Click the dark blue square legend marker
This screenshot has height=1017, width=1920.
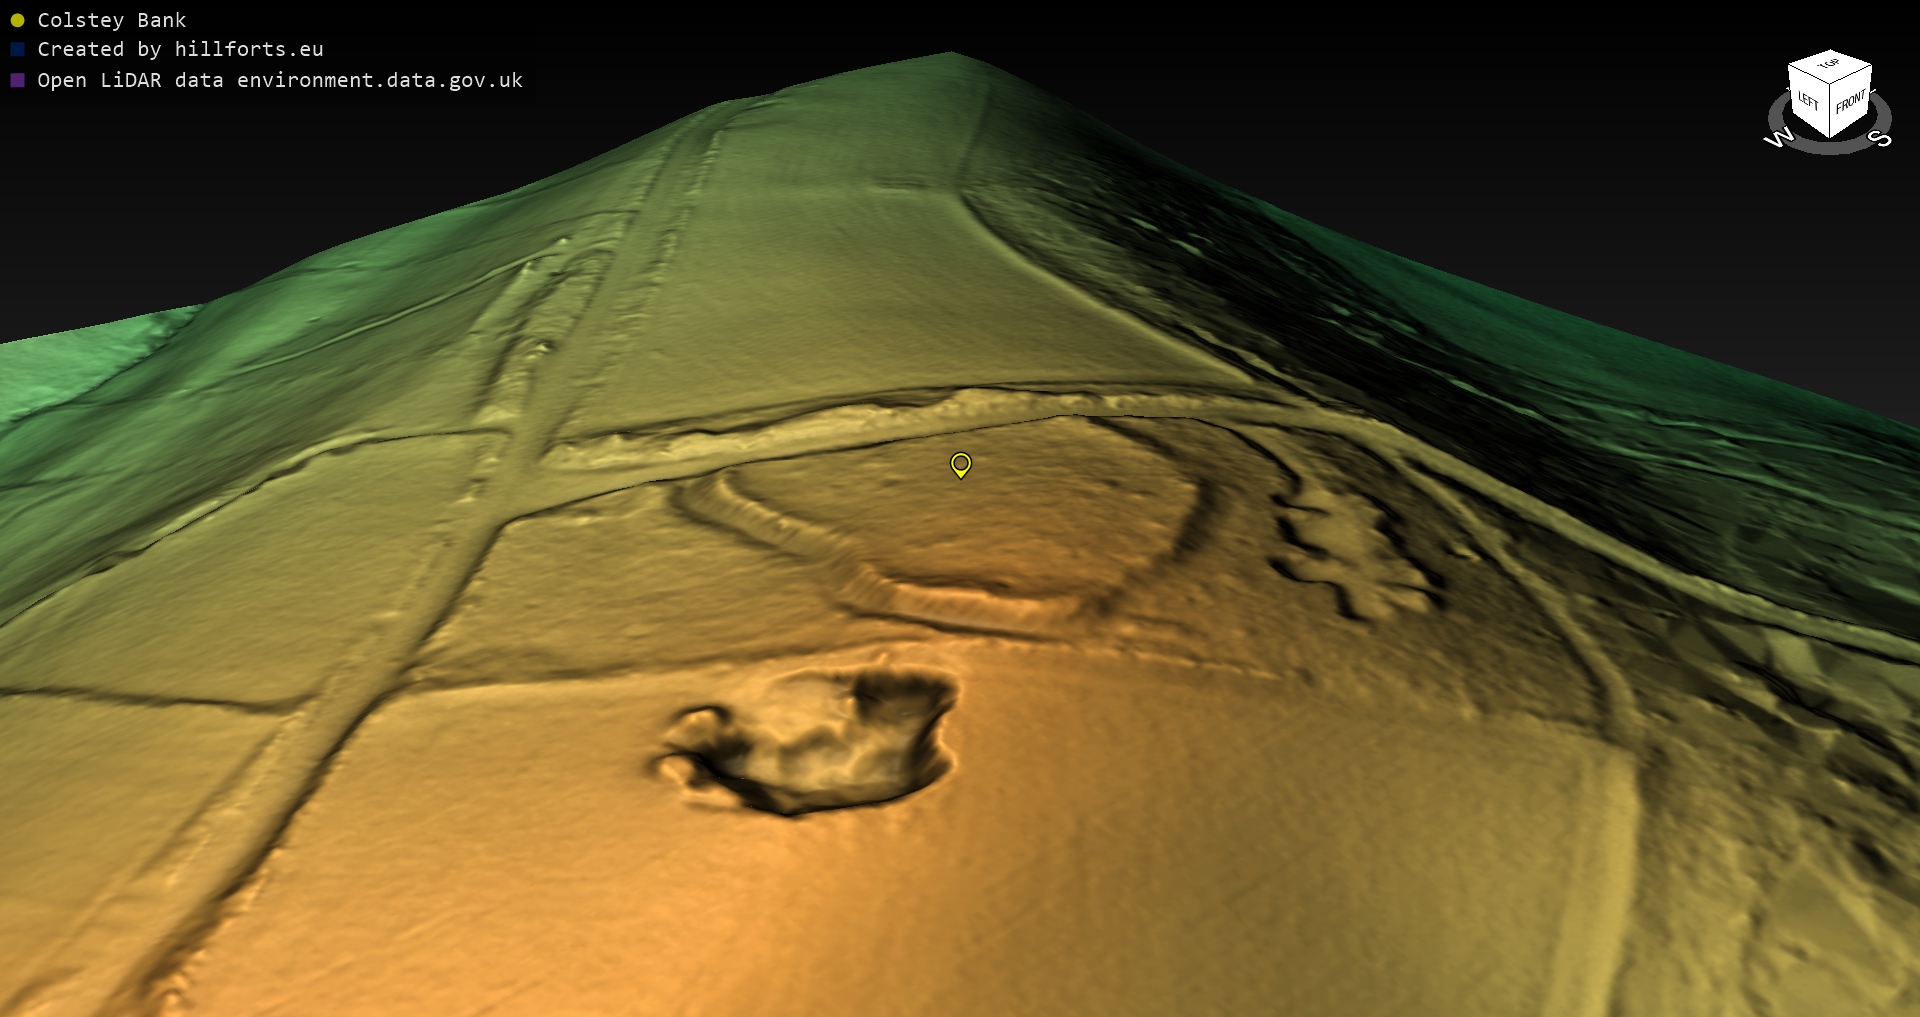(17, 49)
